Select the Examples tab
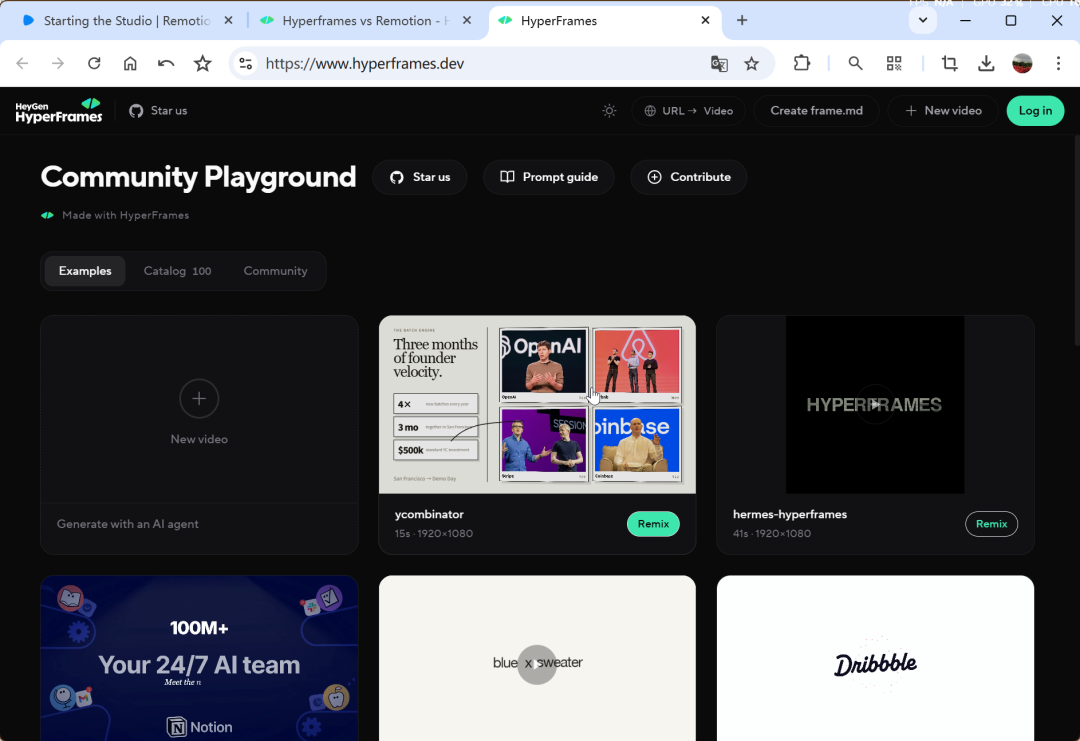 [x=85, y=271]
